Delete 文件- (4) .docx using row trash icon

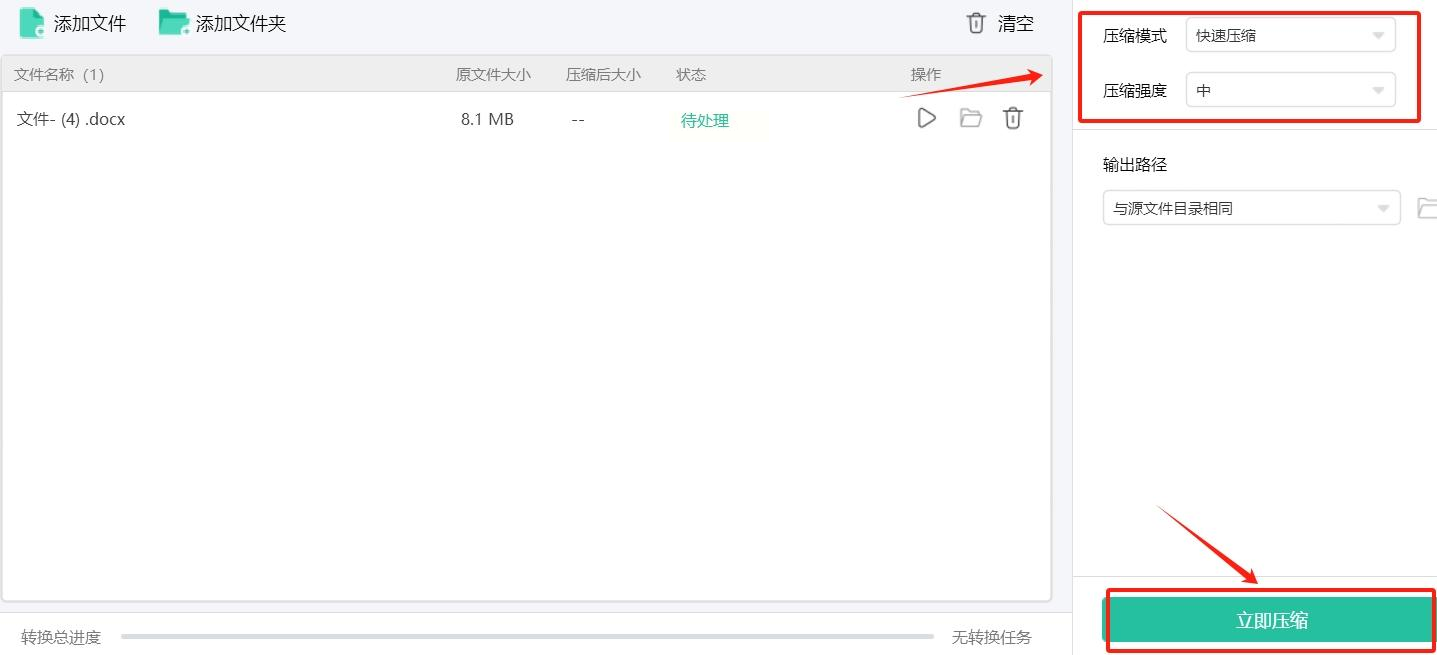(x=1013, y=118)
